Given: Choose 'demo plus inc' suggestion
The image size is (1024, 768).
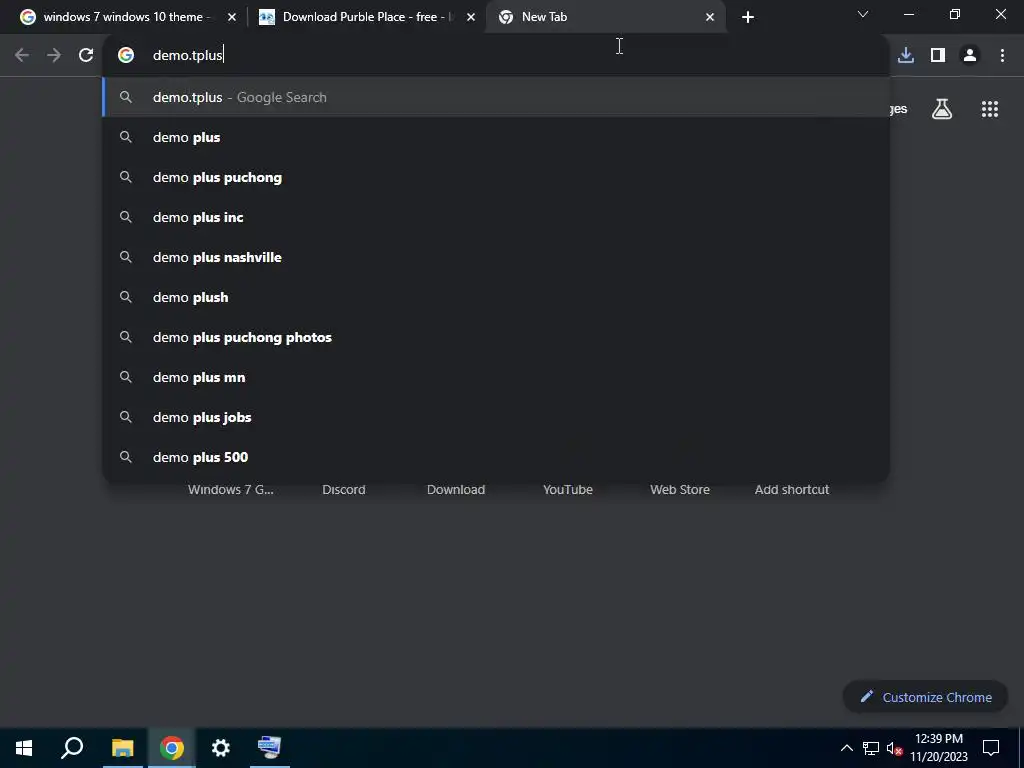Looking at the screenshot, I should [496, 217].
